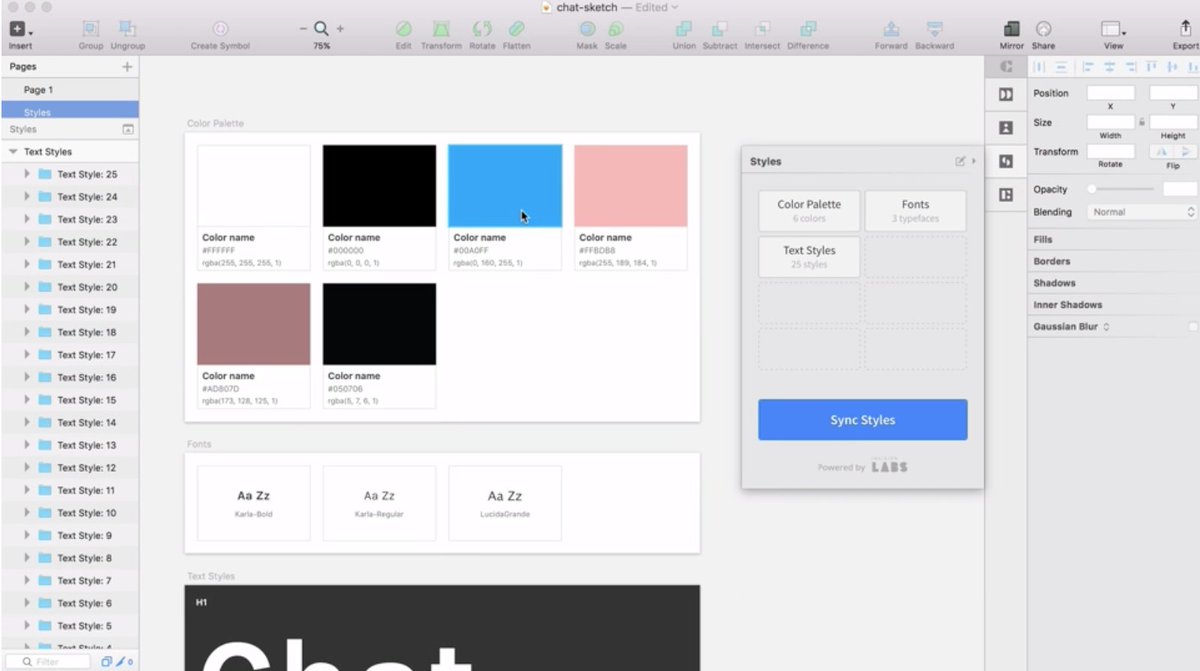The width and height of the screenshot is (1200, 671).
Task: Click the blue #00A0FF color swatch
Action: point(505,186)
